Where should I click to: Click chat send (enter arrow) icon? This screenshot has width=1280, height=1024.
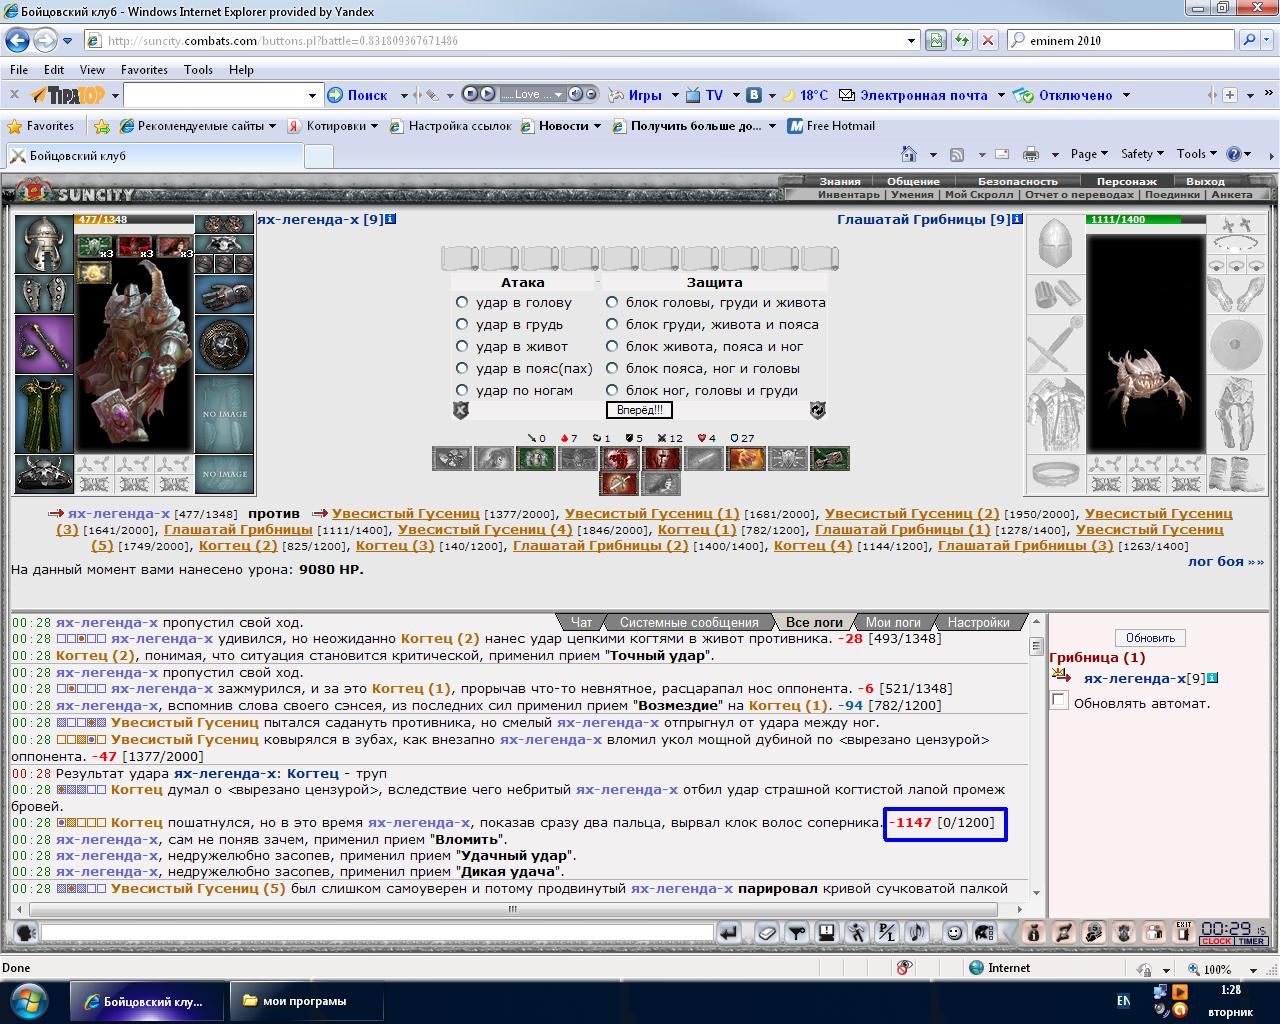(729, 933)
